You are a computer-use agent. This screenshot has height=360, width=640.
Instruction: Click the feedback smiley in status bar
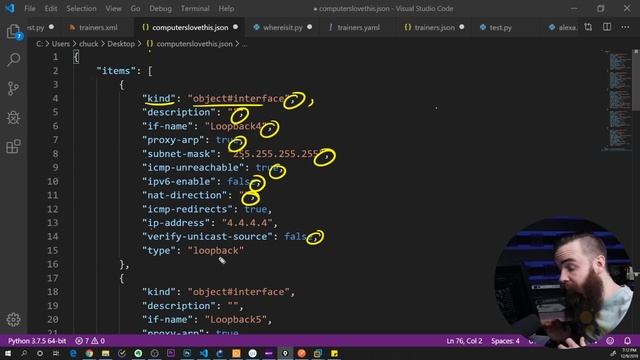[610, 341]
